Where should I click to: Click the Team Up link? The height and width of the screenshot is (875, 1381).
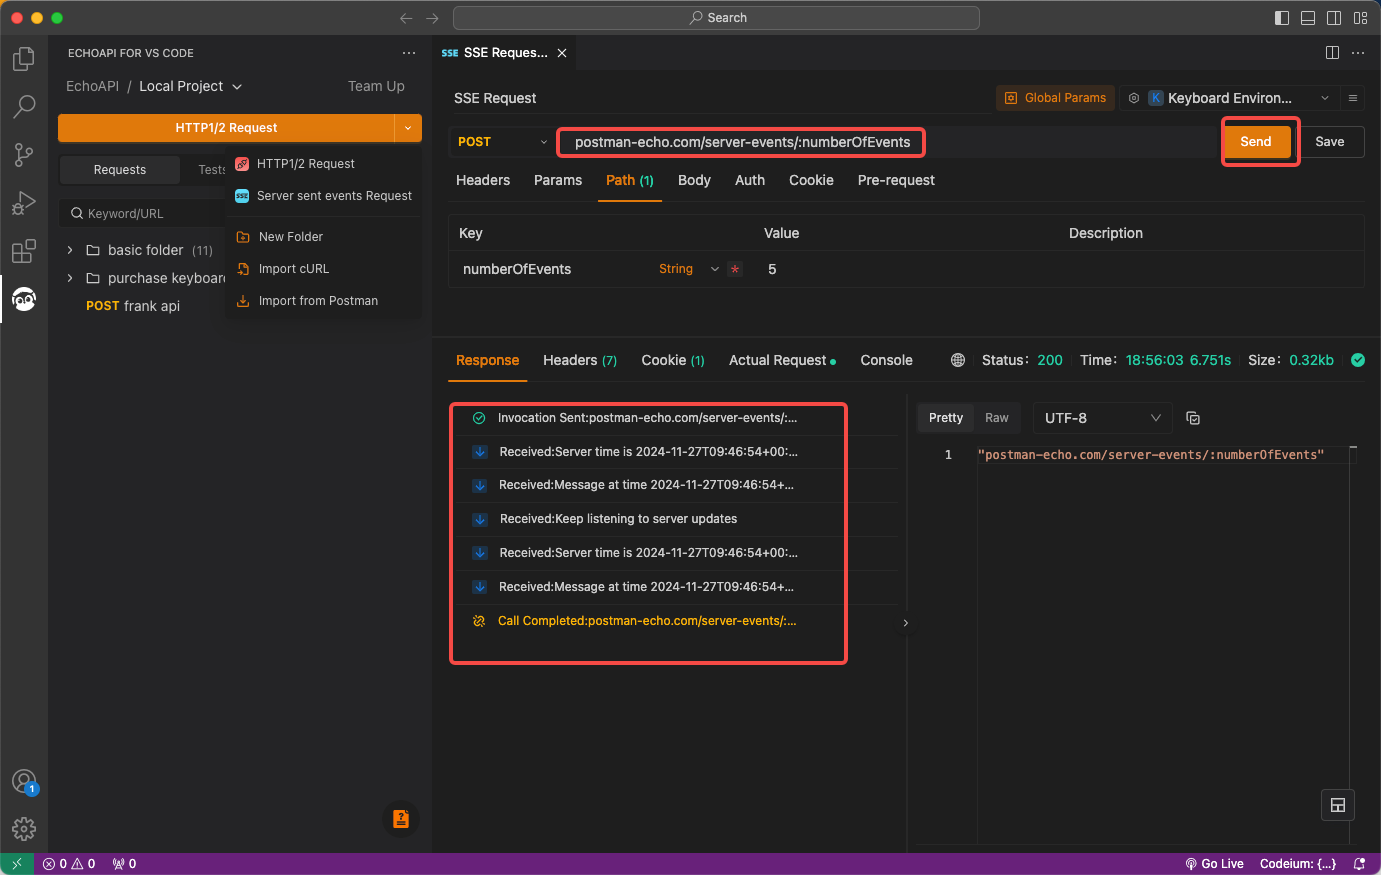pos(376,86)
